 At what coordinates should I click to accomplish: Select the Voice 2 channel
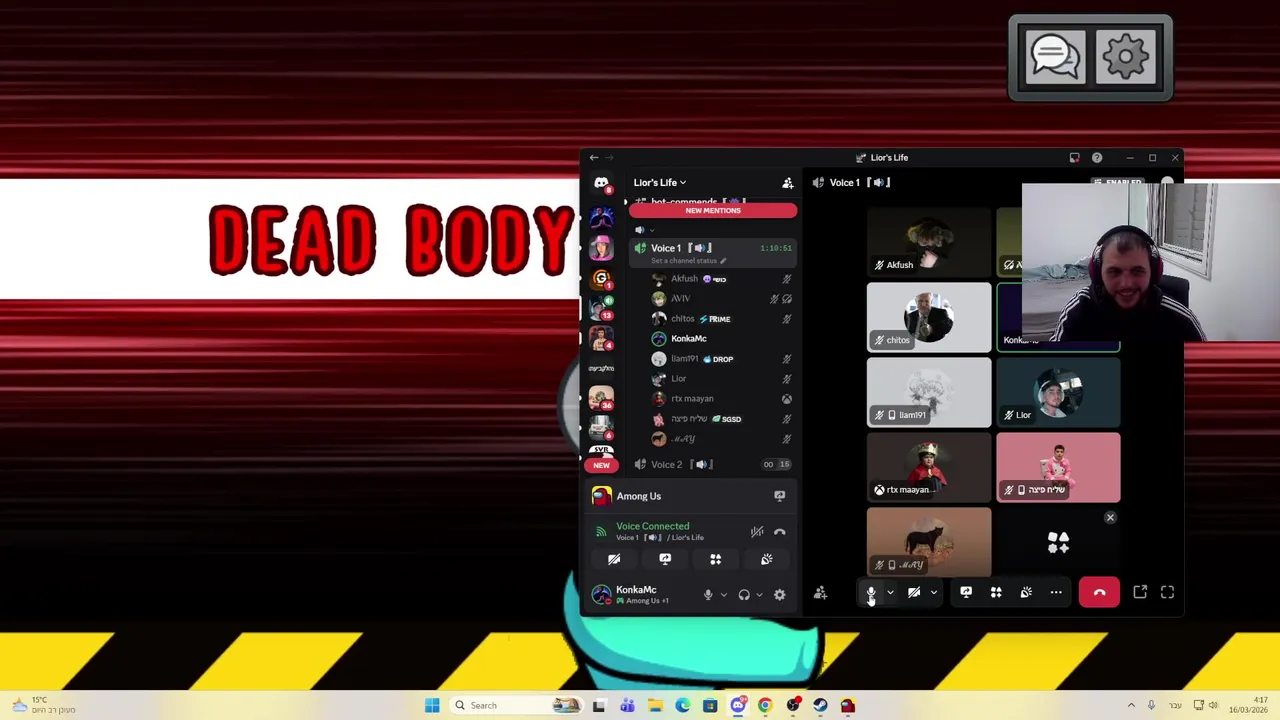712,464
